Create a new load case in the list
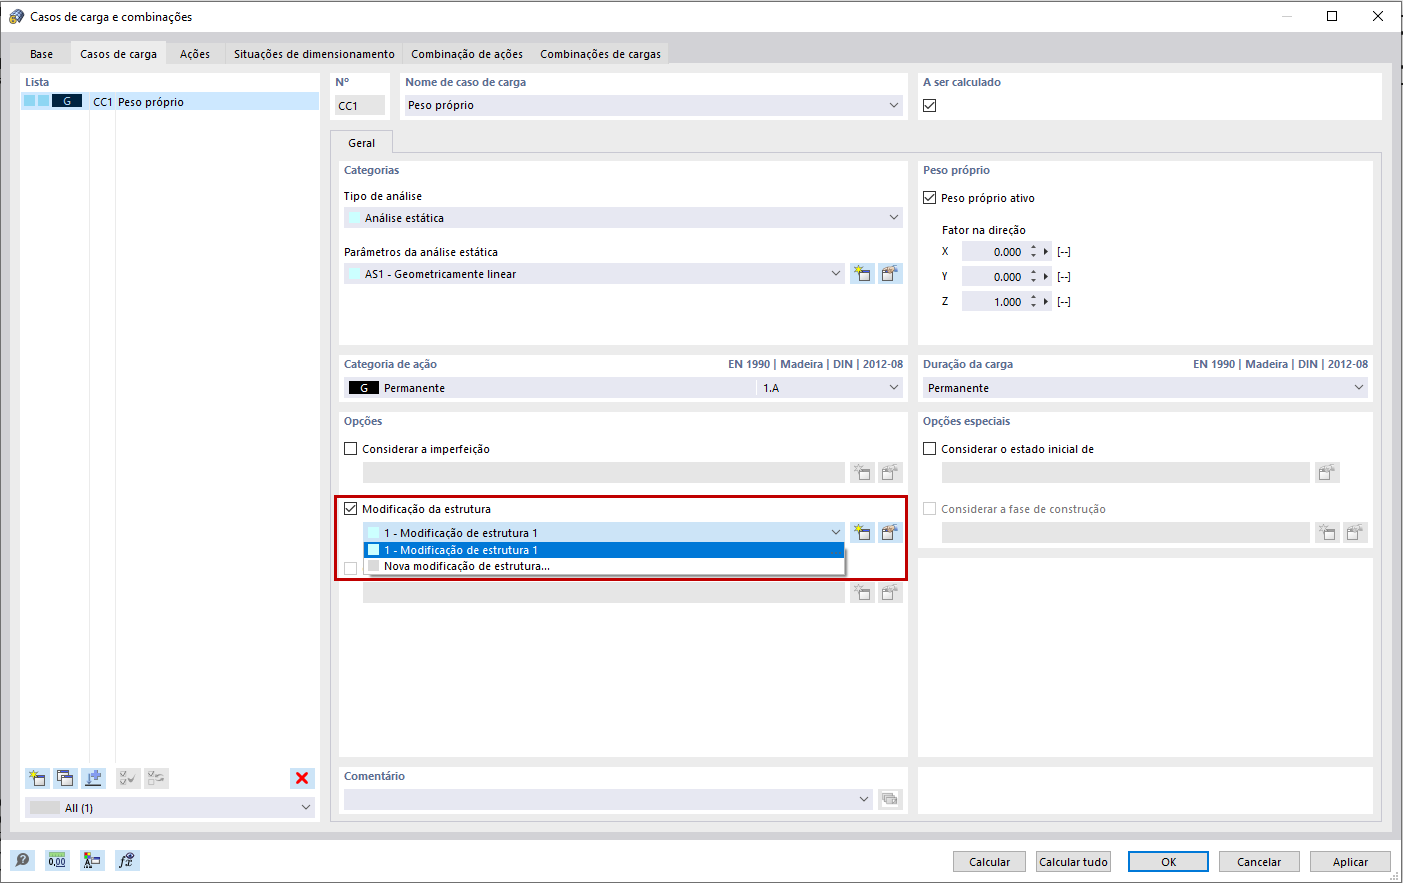The height and width of the screenshot is (883, 1403). pos(37,778)
